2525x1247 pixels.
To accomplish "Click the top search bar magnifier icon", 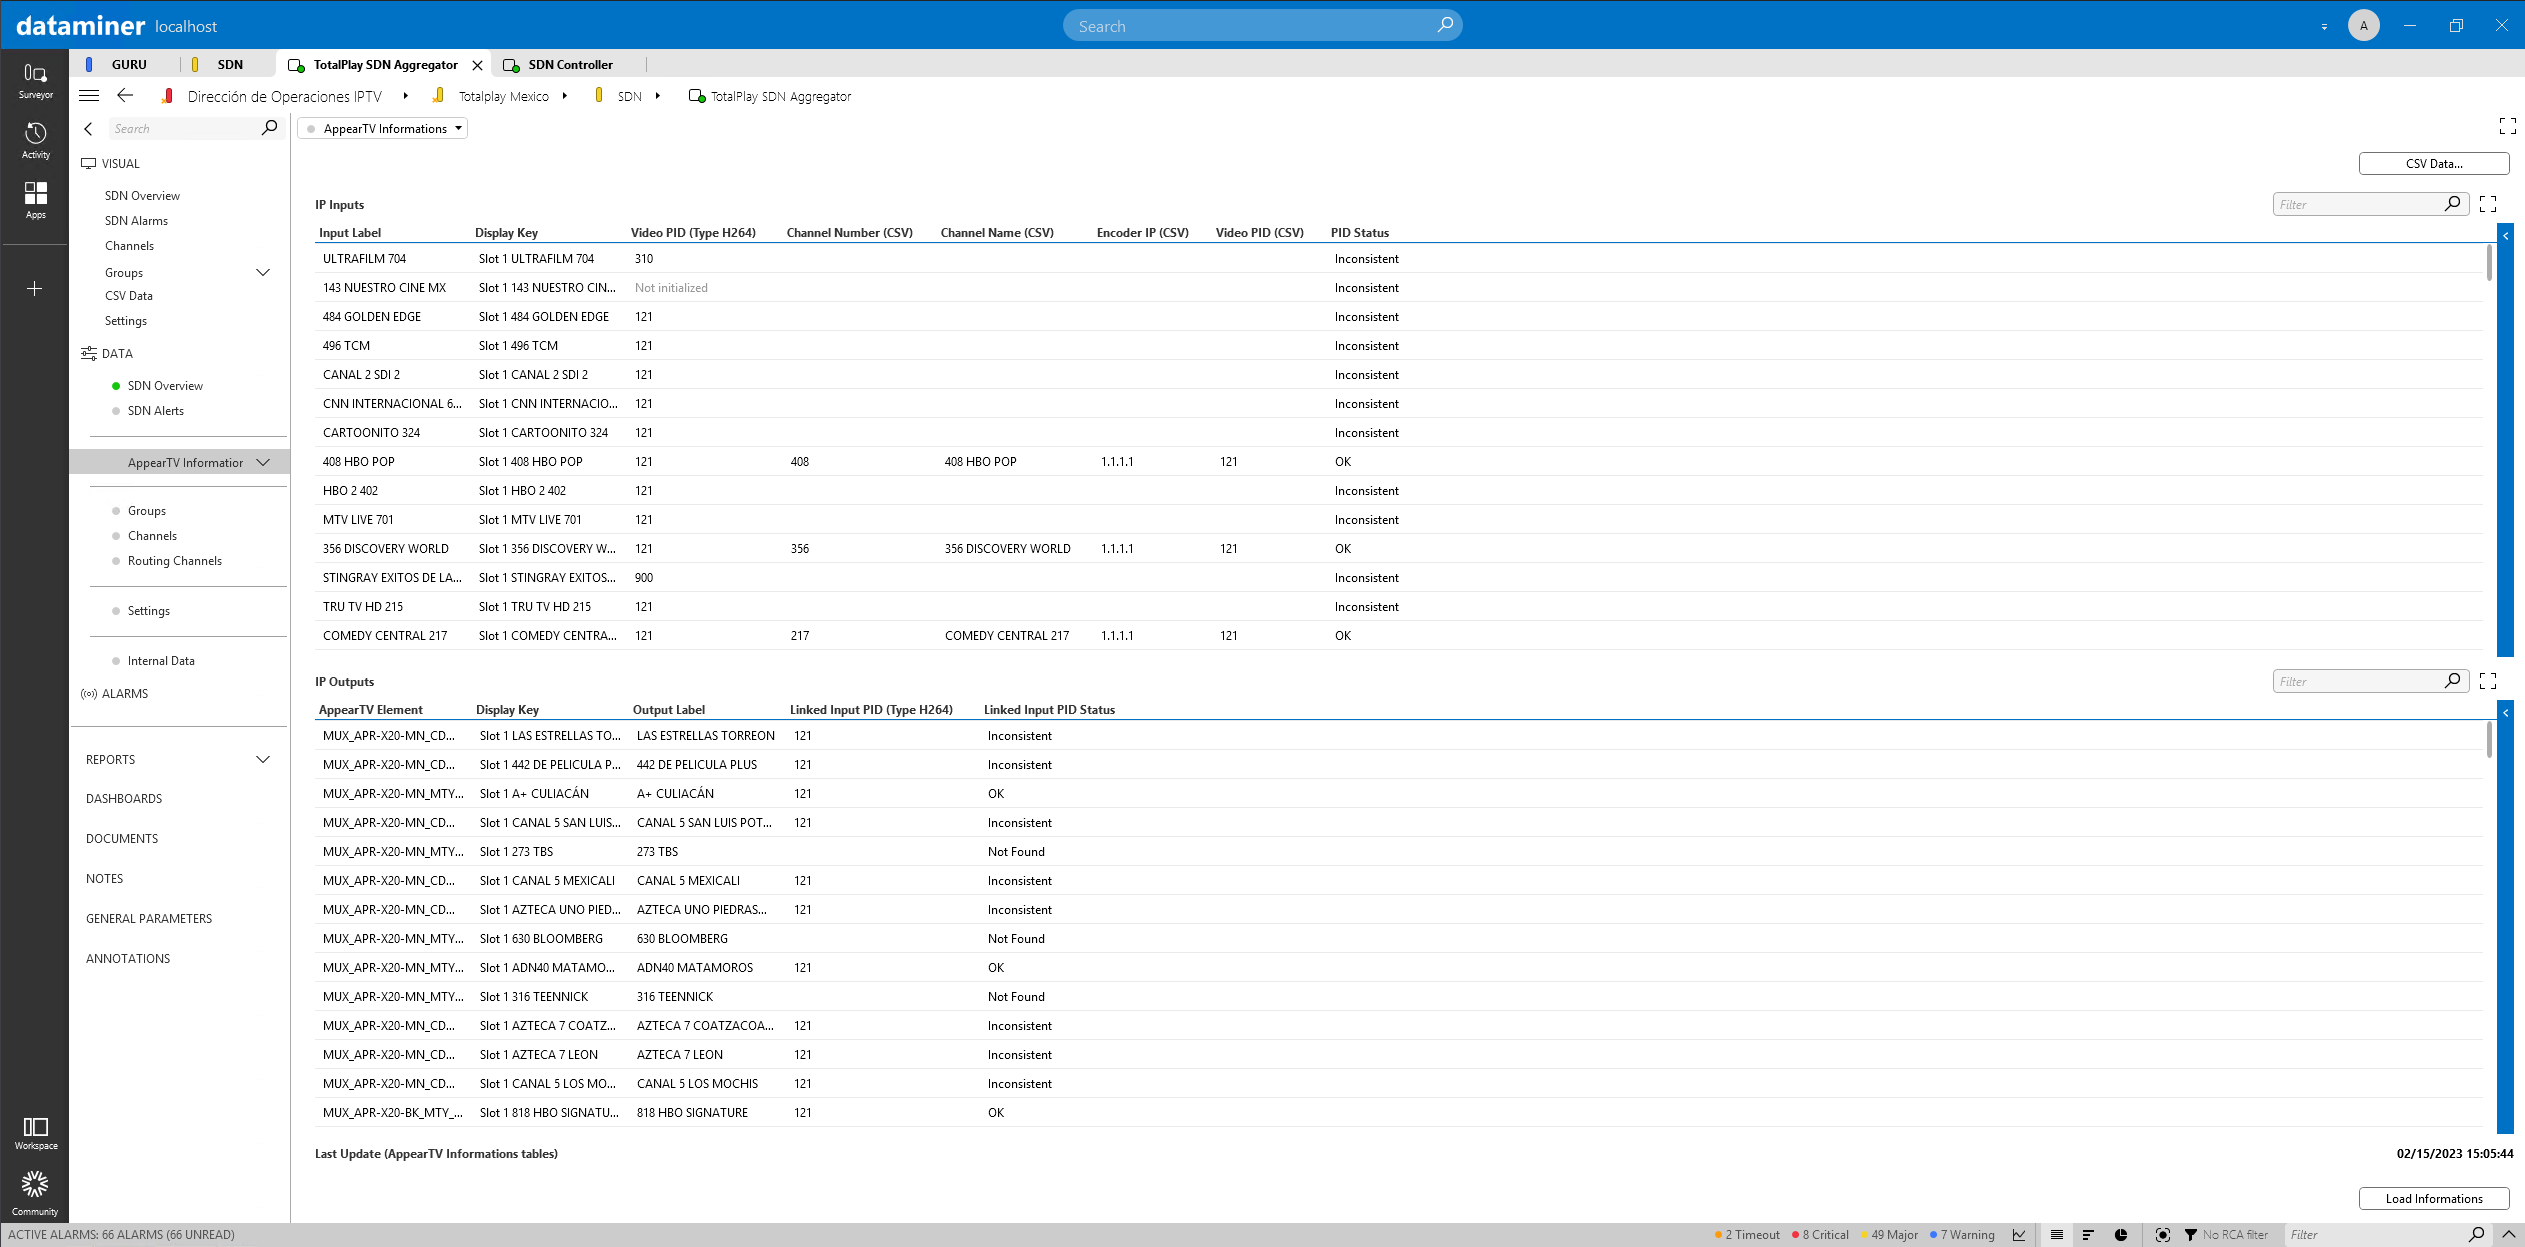I will coord(1444,25).
